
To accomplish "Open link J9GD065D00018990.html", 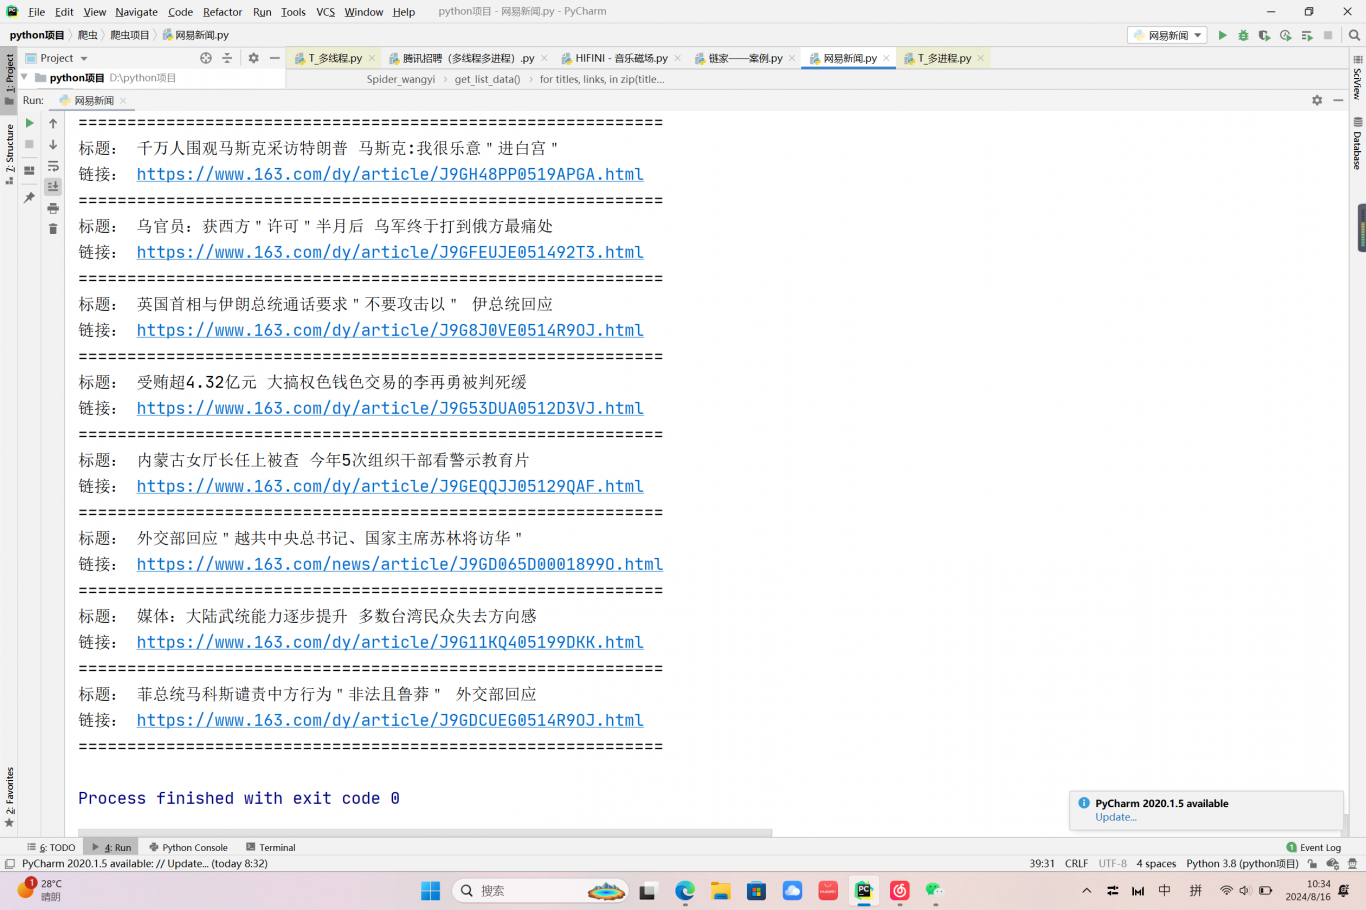I will tap(400, 564).
